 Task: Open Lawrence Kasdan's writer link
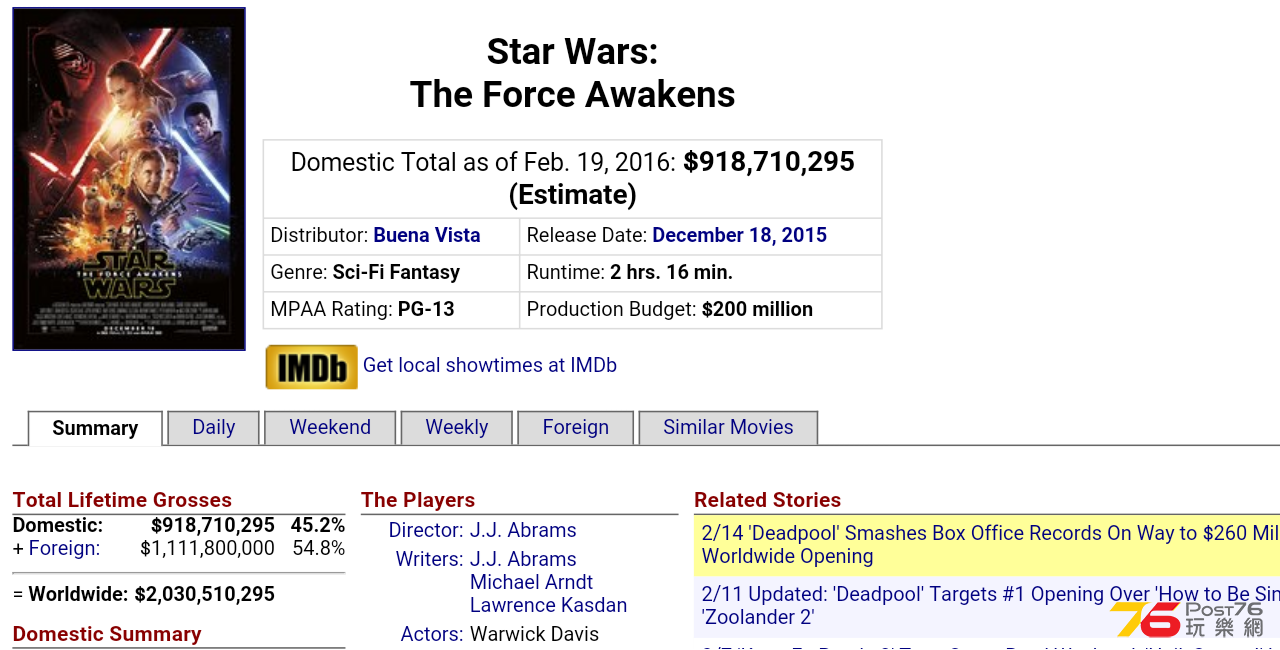click(x=549, y=606)
